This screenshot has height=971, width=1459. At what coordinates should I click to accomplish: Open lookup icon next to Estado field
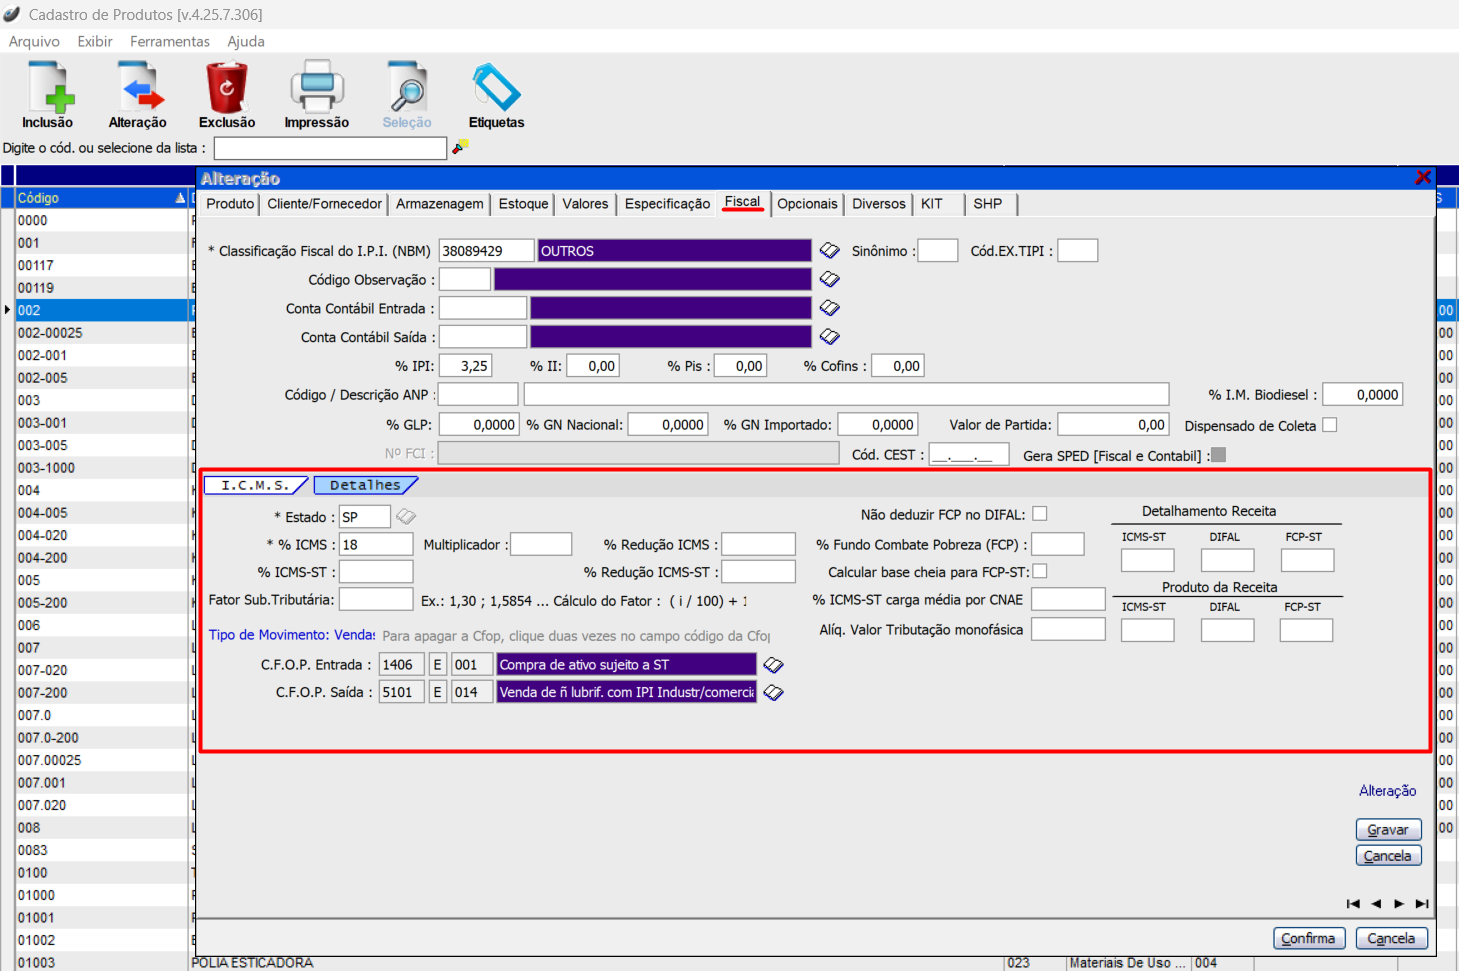(405, 517)
